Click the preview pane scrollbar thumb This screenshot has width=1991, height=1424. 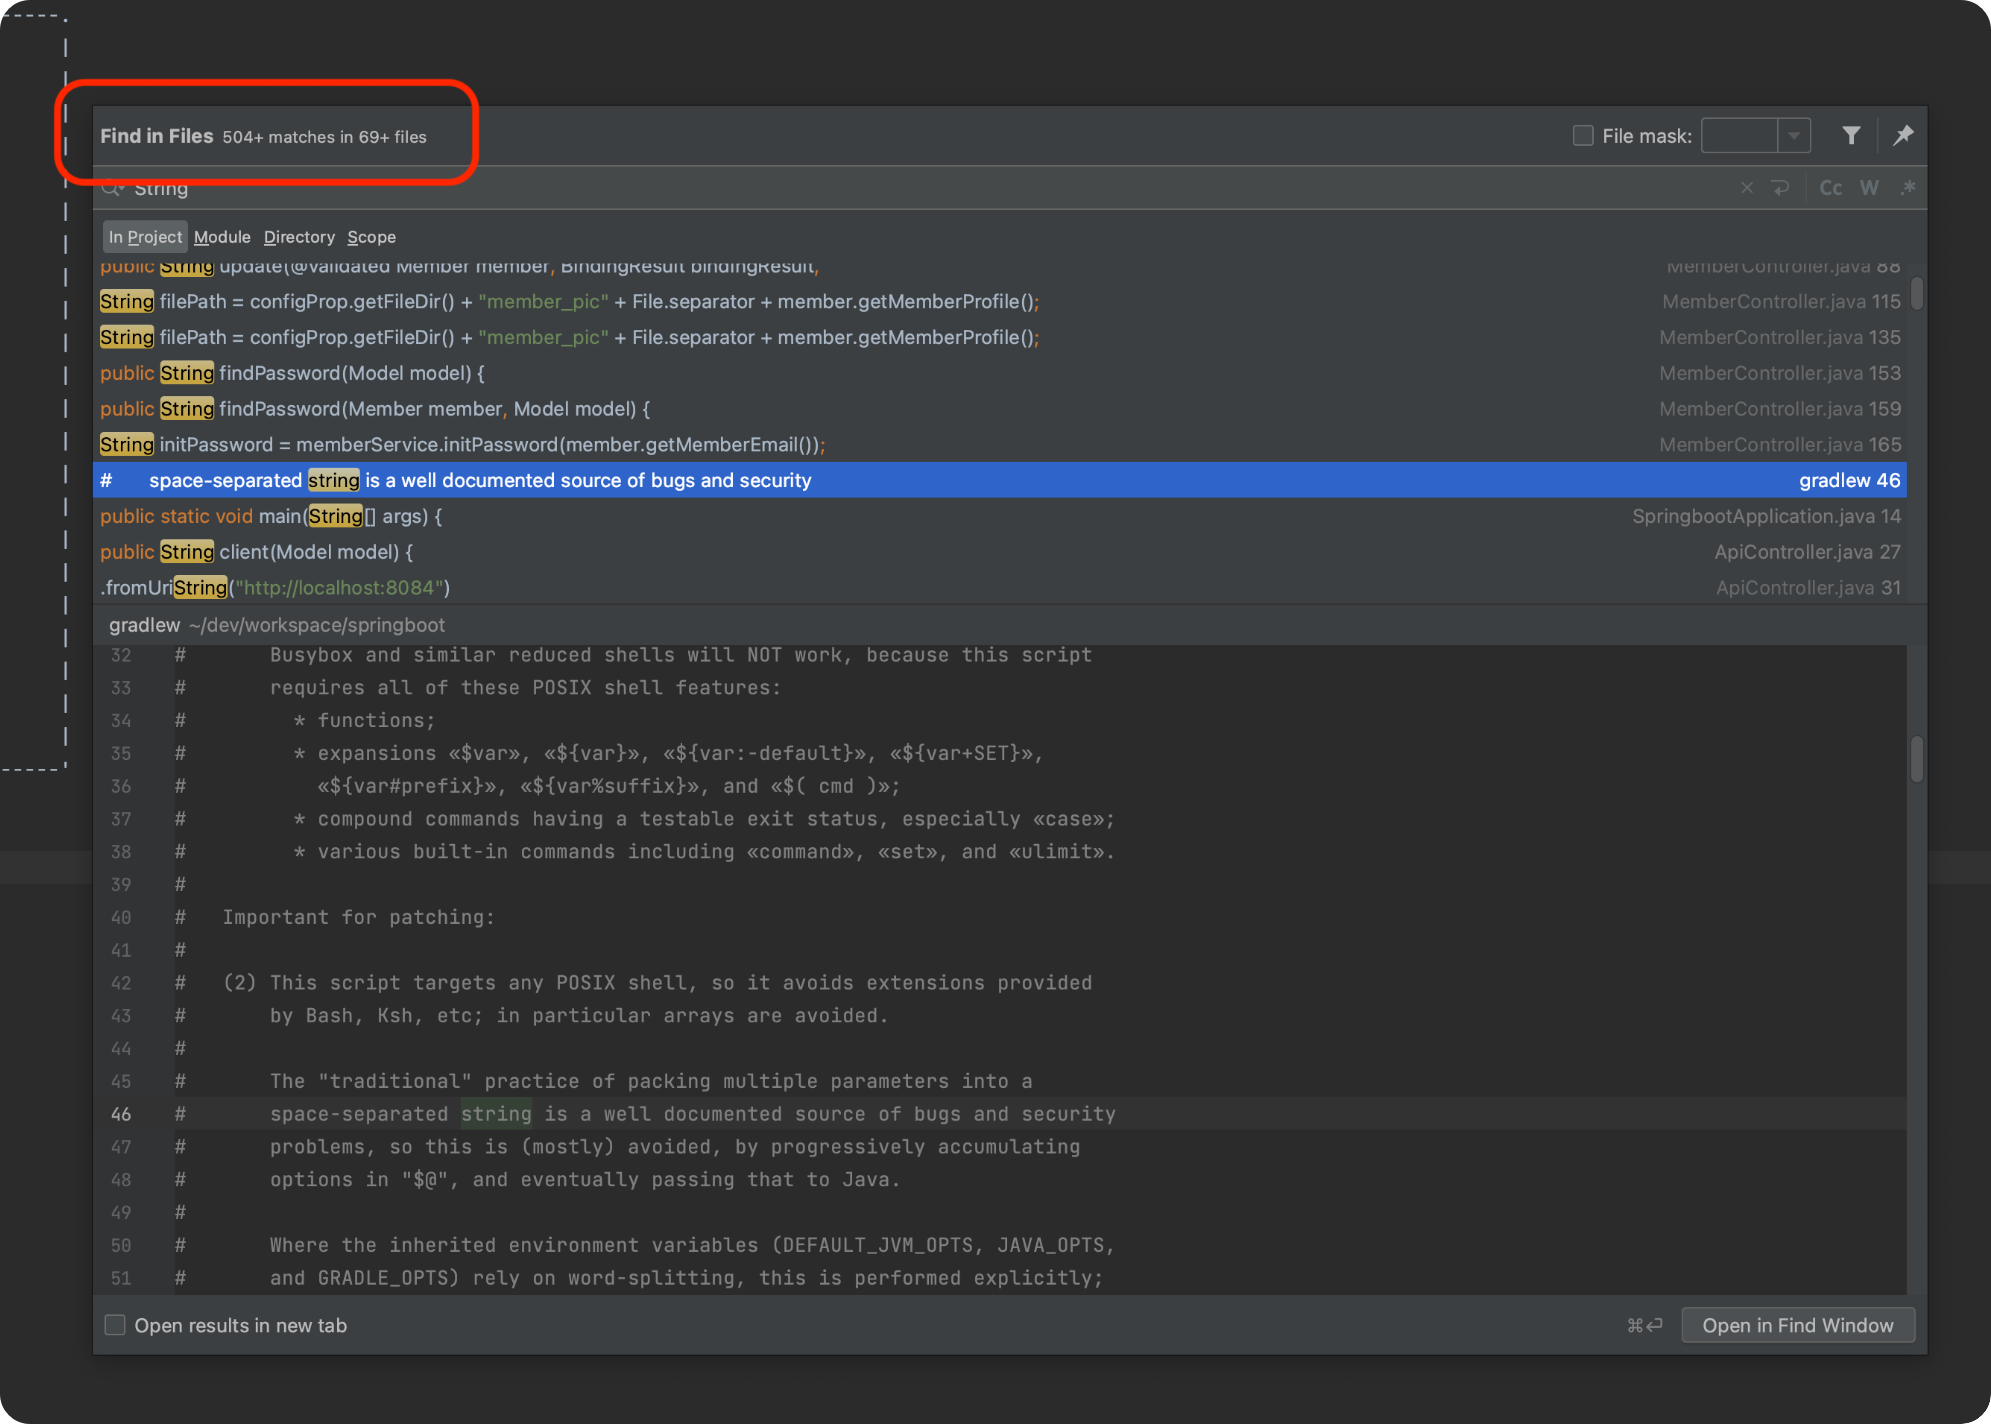click(x=1916, y=760)
